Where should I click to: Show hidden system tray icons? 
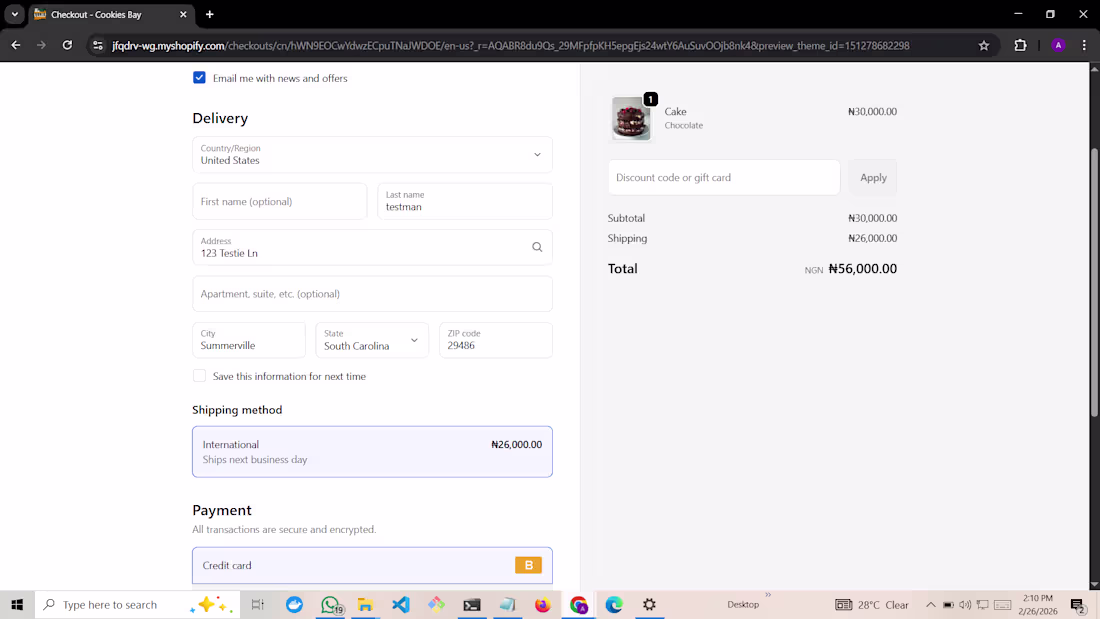[x=930, y=604]
